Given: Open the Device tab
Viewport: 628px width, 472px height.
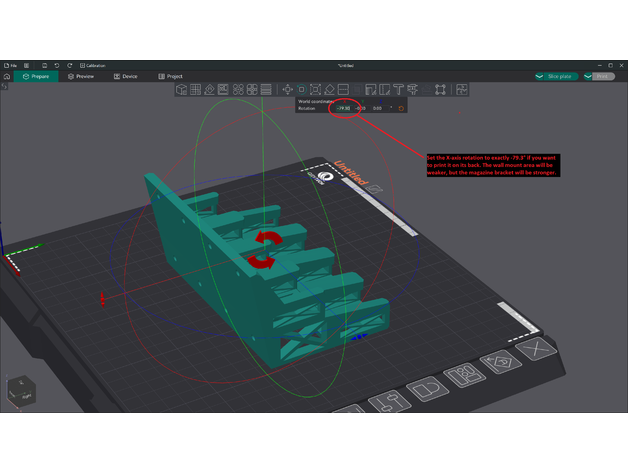Looking at the screenshot, I should tap(126, 76).
